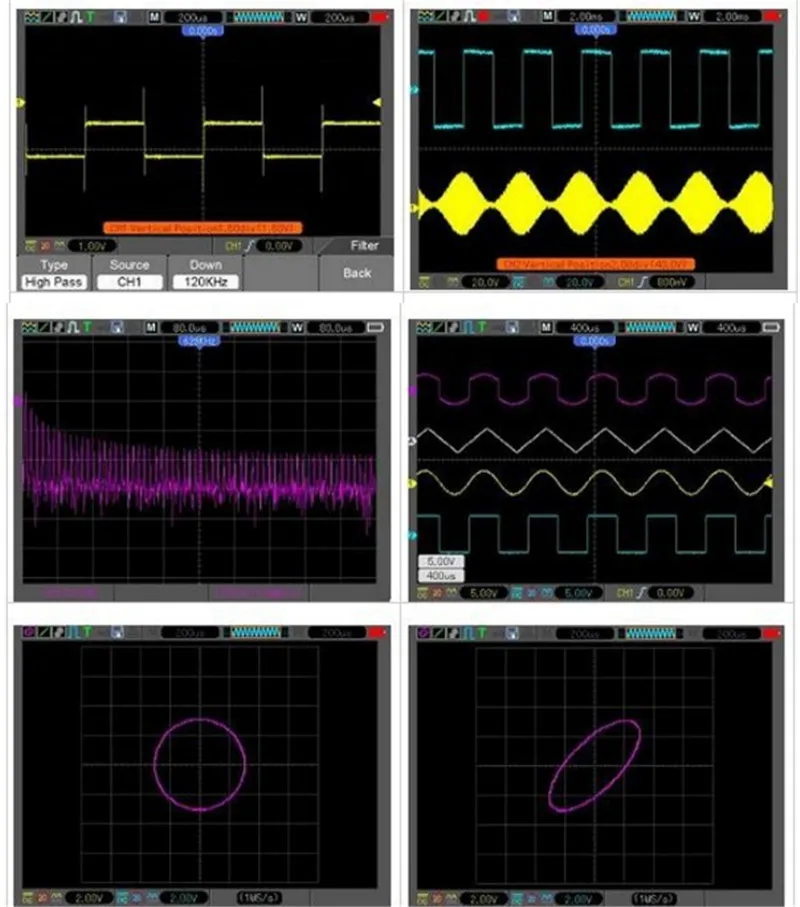Screen dimensions: 800x907
Task: Click the 0.000s position marker on modulation screen
Action: tap(595, 30)
